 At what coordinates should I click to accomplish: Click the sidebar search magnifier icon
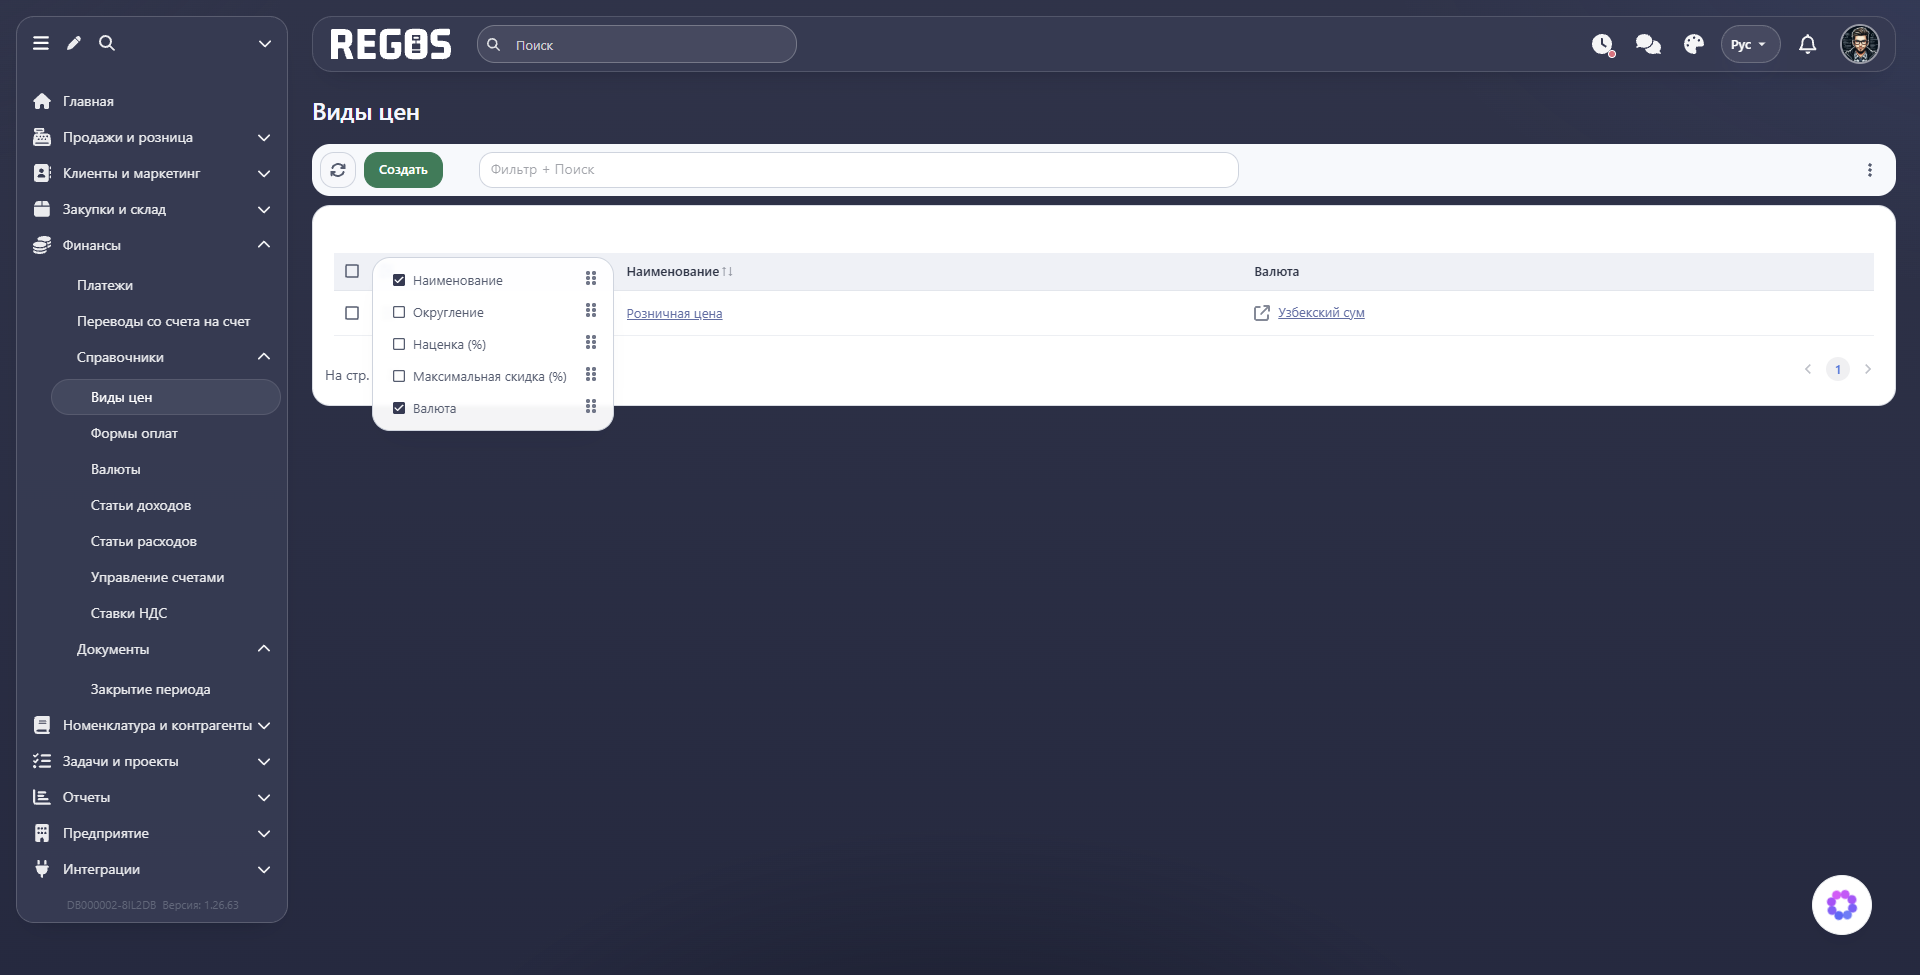107,43
